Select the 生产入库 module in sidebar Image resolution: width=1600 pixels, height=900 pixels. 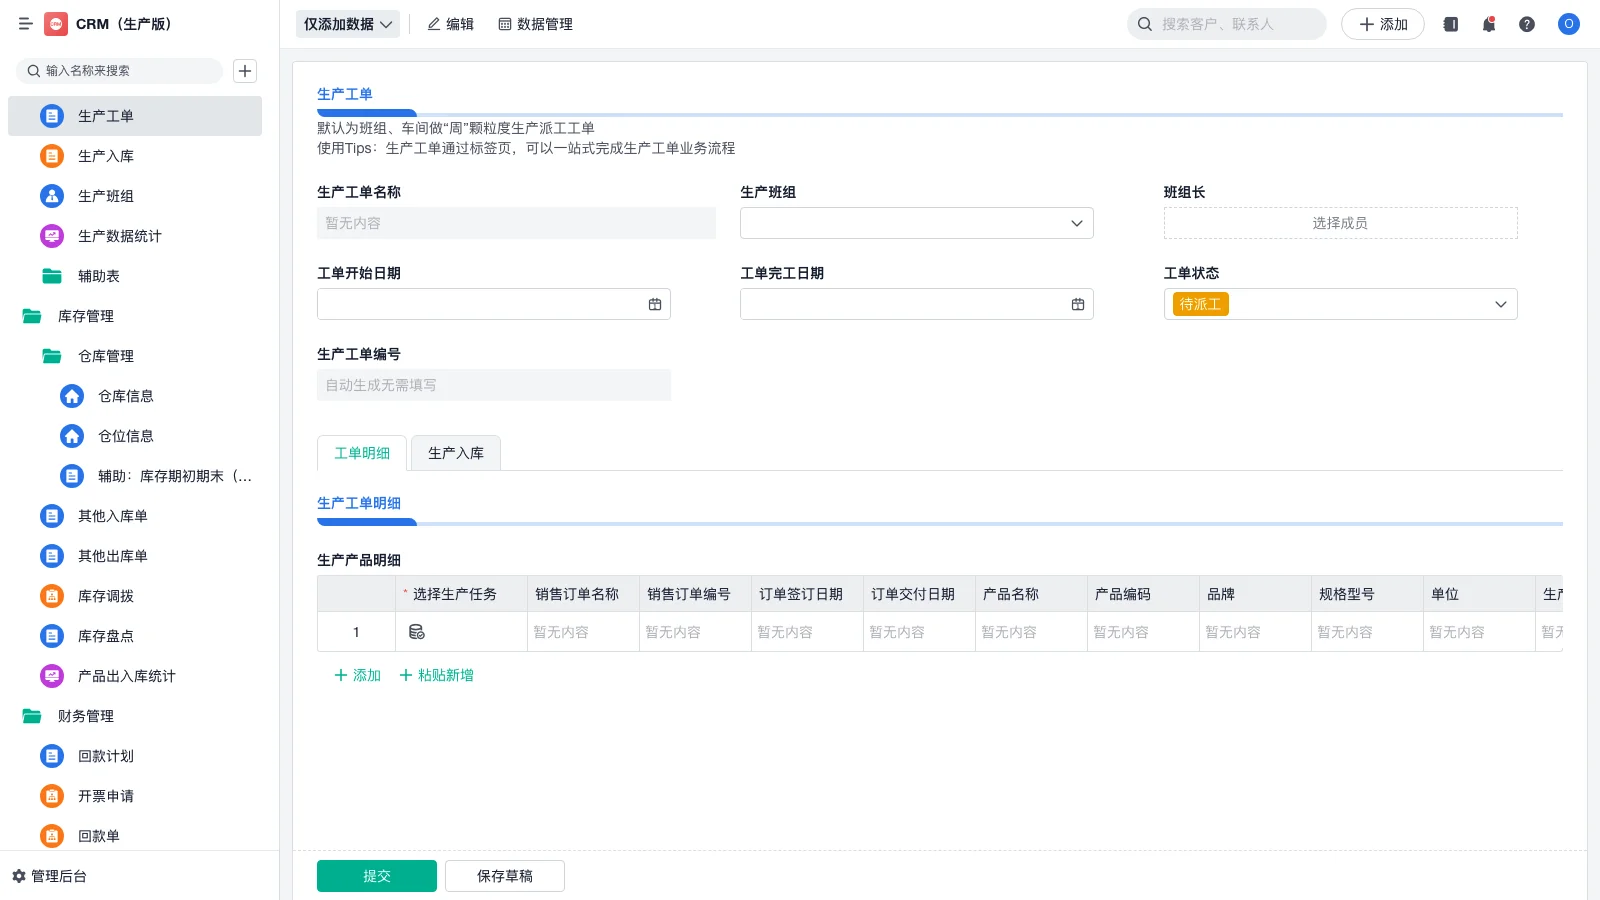105,156
